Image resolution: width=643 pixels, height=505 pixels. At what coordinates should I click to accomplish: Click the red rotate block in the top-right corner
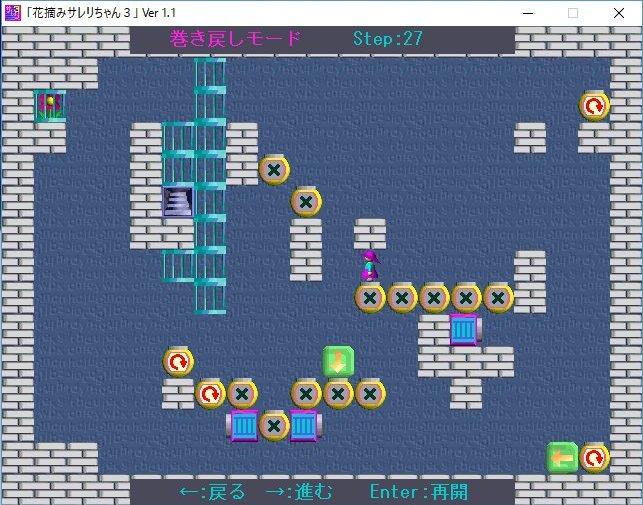pos(594,105)
